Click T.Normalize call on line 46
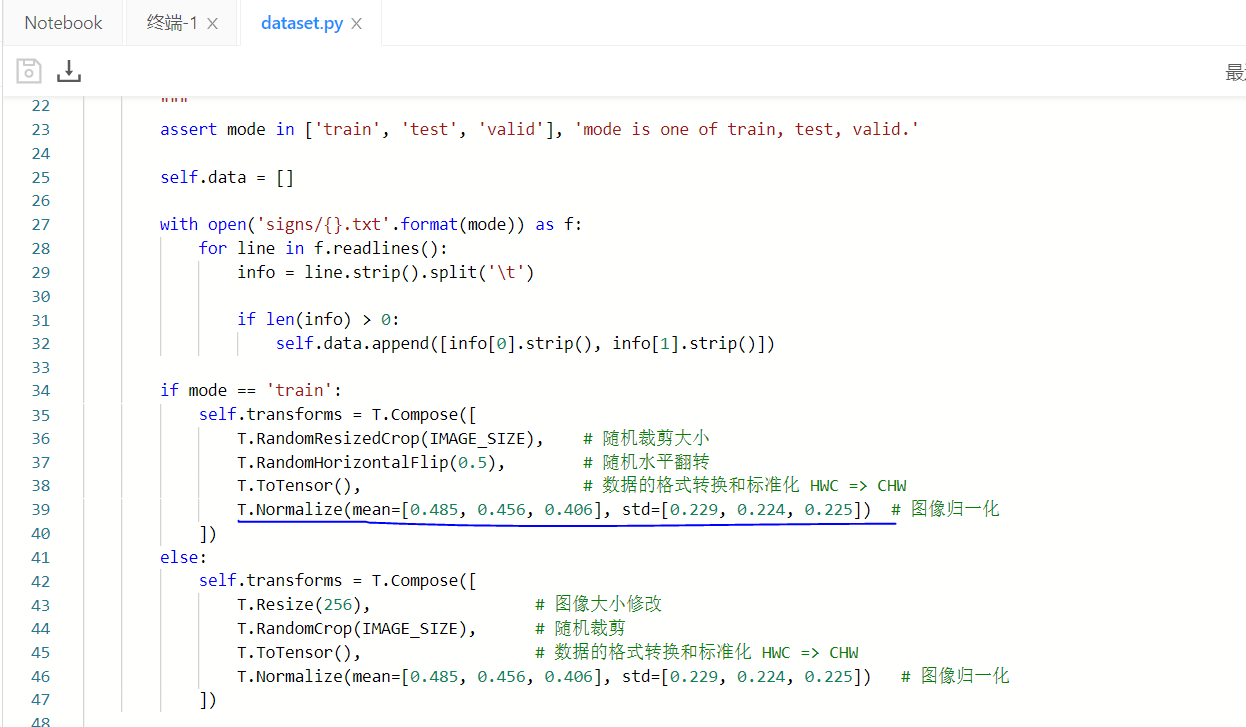This screenshot has height=727, width=1246. 554,676
